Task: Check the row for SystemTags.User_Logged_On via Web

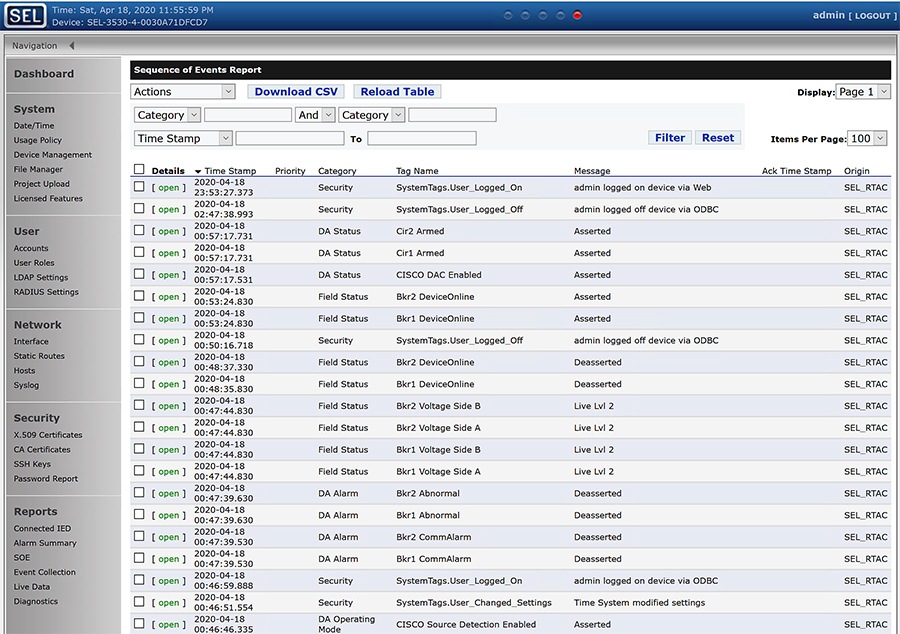Action: tap(139, 186)
